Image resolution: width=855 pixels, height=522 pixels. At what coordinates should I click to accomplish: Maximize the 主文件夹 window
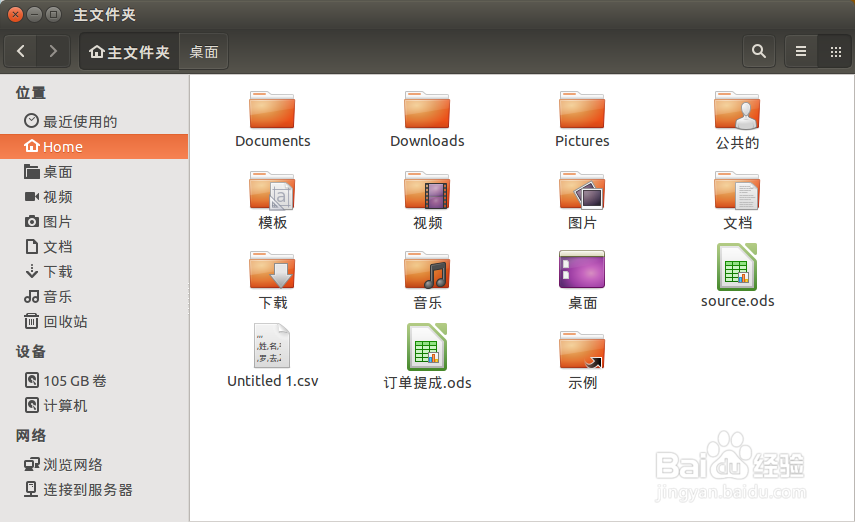point(53,14)
